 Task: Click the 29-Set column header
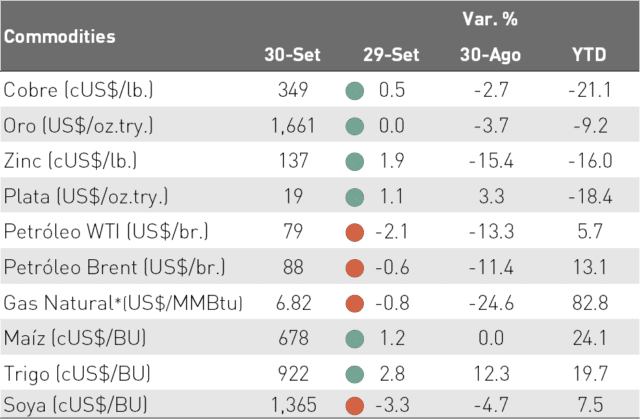(391, 55)
